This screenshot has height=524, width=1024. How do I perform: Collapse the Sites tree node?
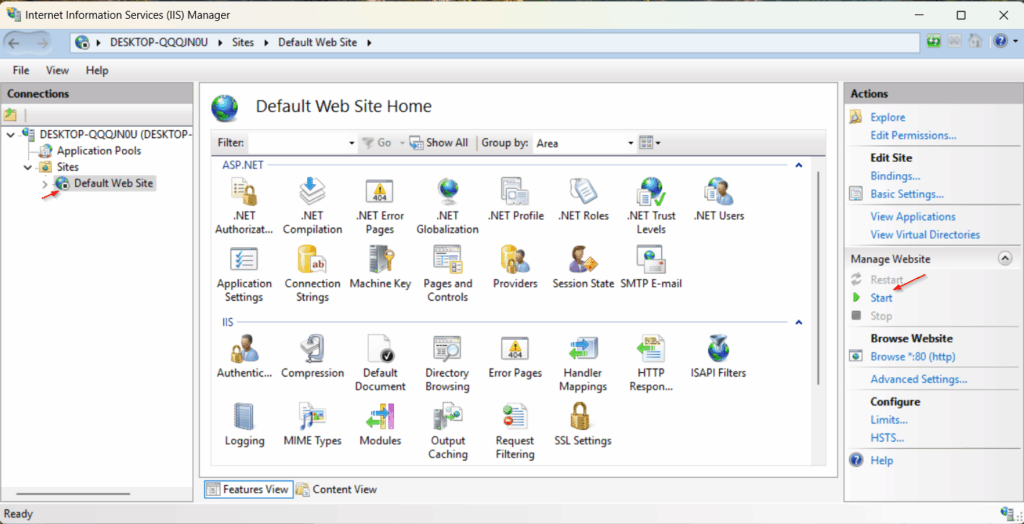27,167
